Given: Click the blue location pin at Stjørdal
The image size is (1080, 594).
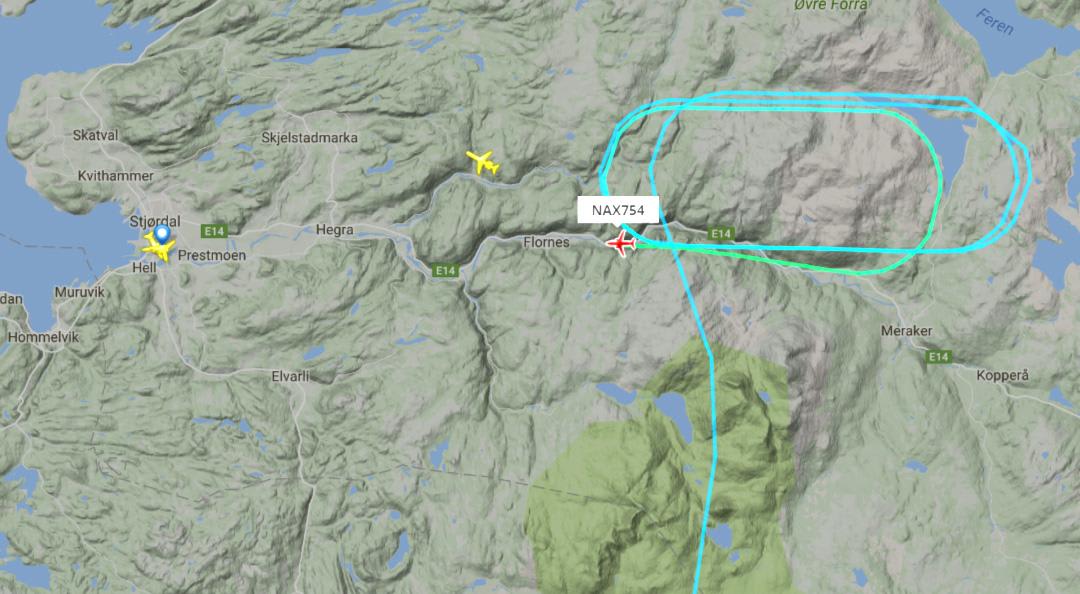Looking at the screenshot, I should (162, 234).
